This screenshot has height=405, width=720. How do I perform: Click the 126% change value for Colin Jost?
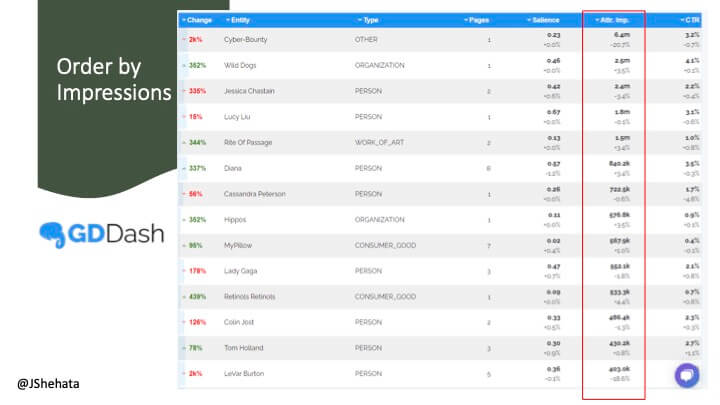click(197, 322)
